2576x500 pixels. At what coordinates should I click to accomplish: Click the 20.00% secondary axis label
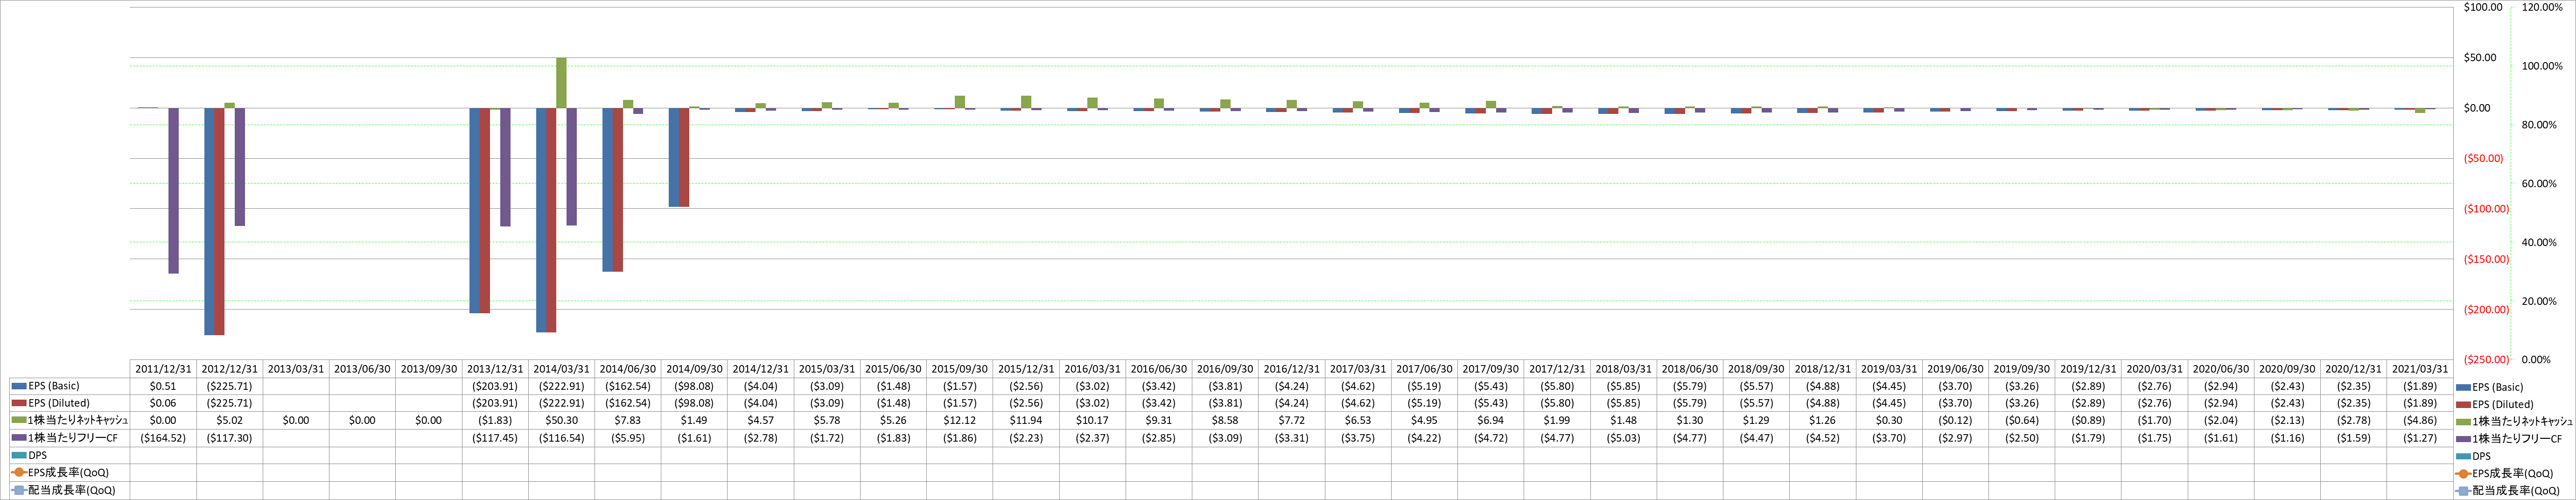tap(2538, 301)
